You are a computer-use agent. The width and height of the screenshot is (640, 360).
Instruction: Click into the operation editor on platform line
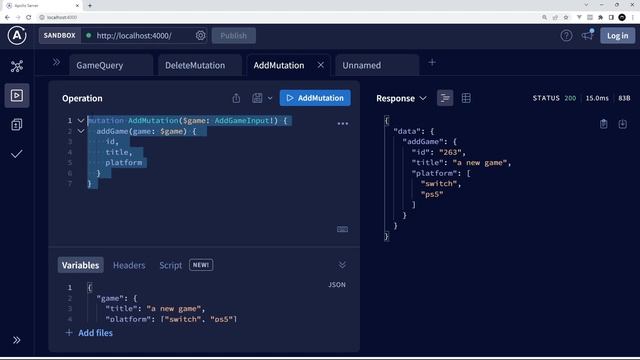coord(124,162)
